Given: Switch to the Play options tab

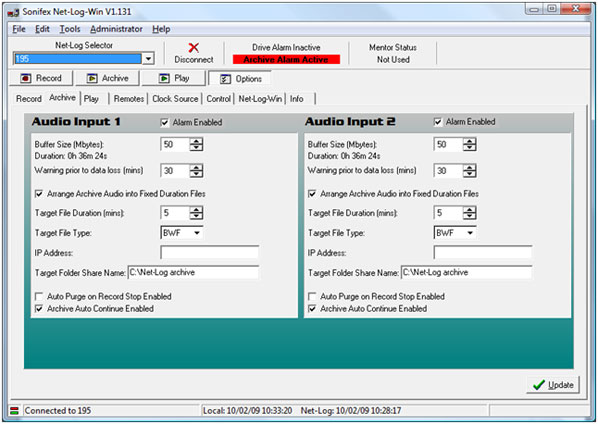Looking at the screenshot, I should click(91, 99).
